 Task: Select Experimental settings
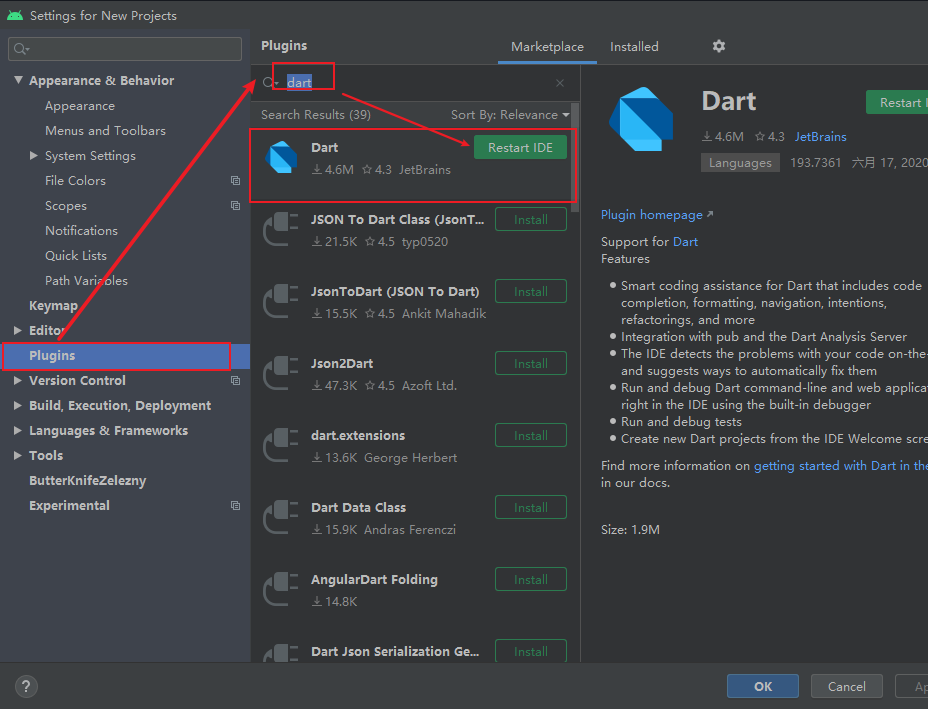[x=69, y=505]
